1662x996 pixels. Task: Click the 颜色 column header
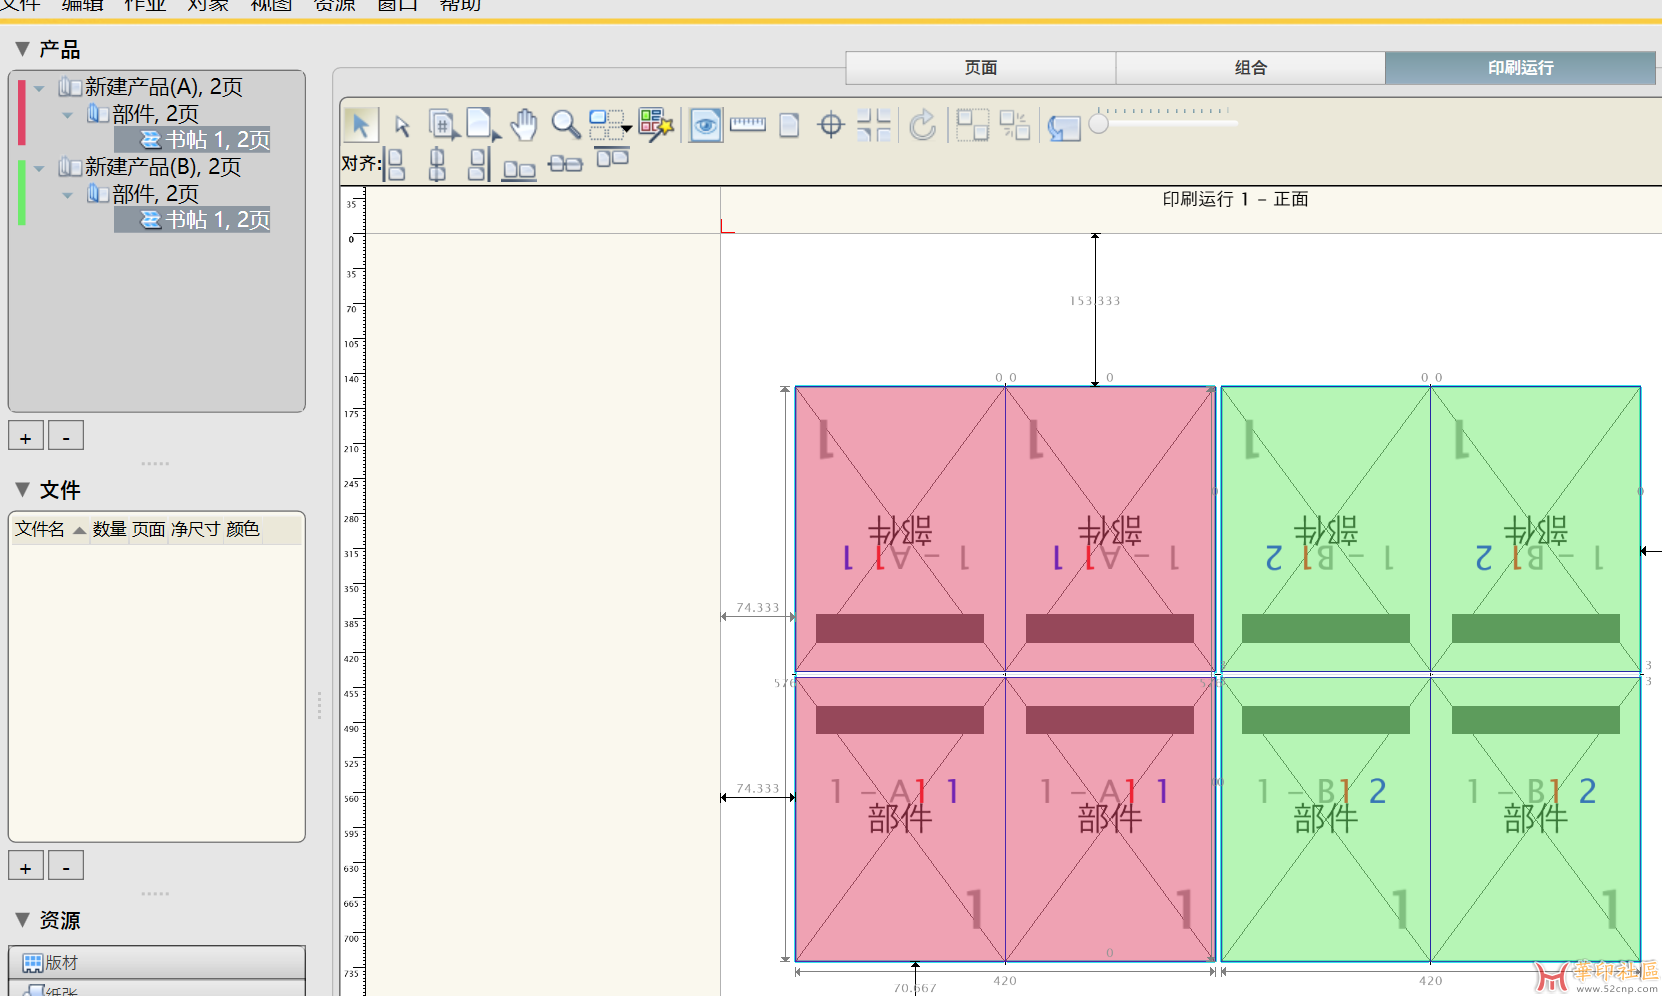tap(243, 529)
